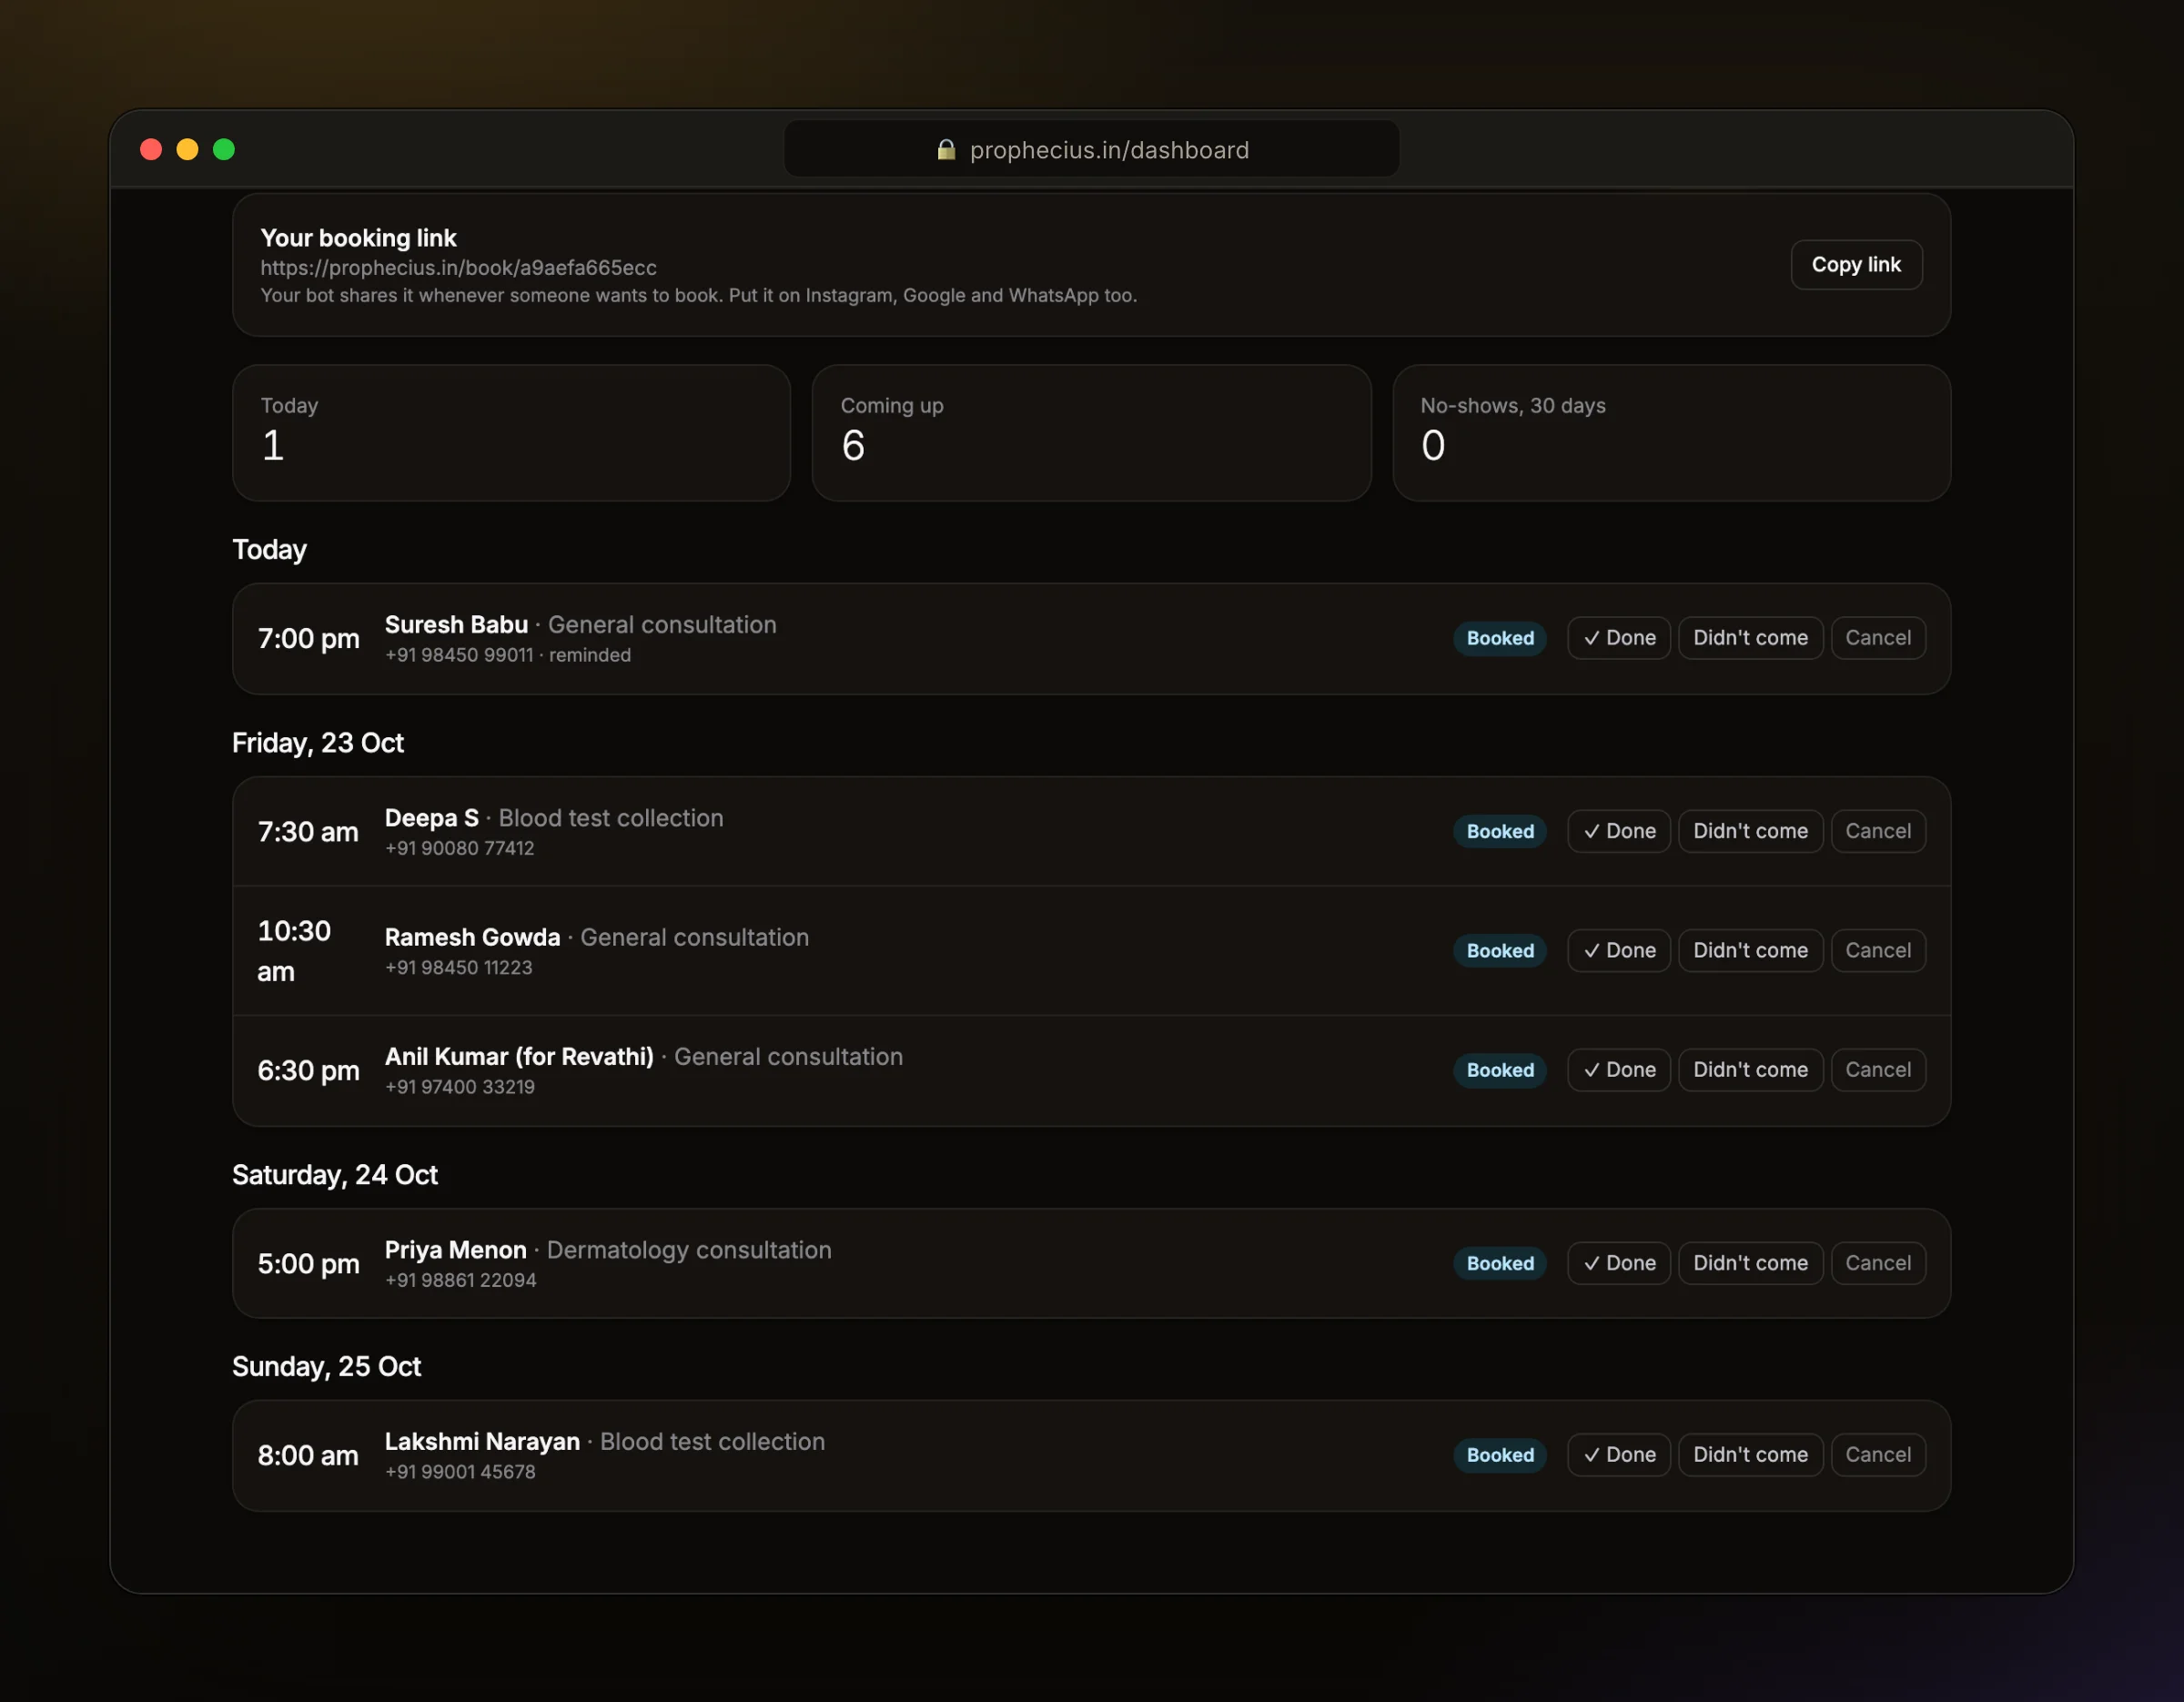Mark Lakshmi Narayan appointment as Done
Screen dimensions: 2184x1702
coord(1619,1455)
